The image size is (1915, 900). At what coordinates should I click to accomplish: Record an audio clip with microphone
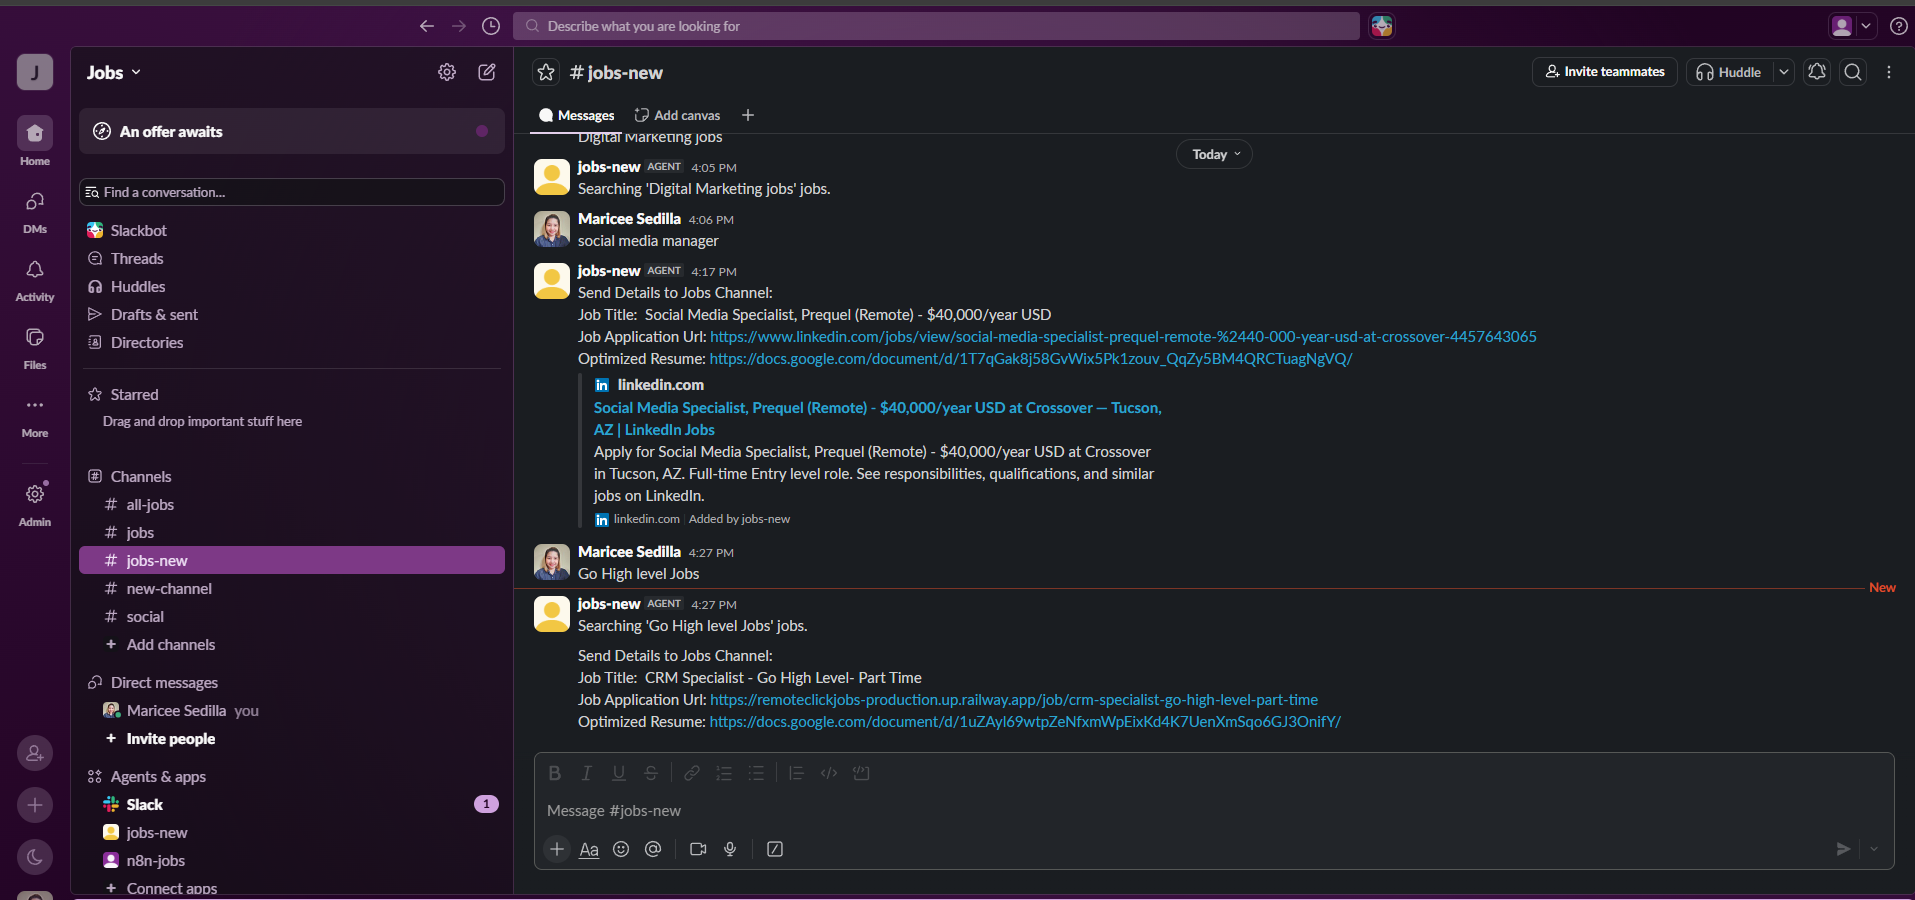pos(730,849)
